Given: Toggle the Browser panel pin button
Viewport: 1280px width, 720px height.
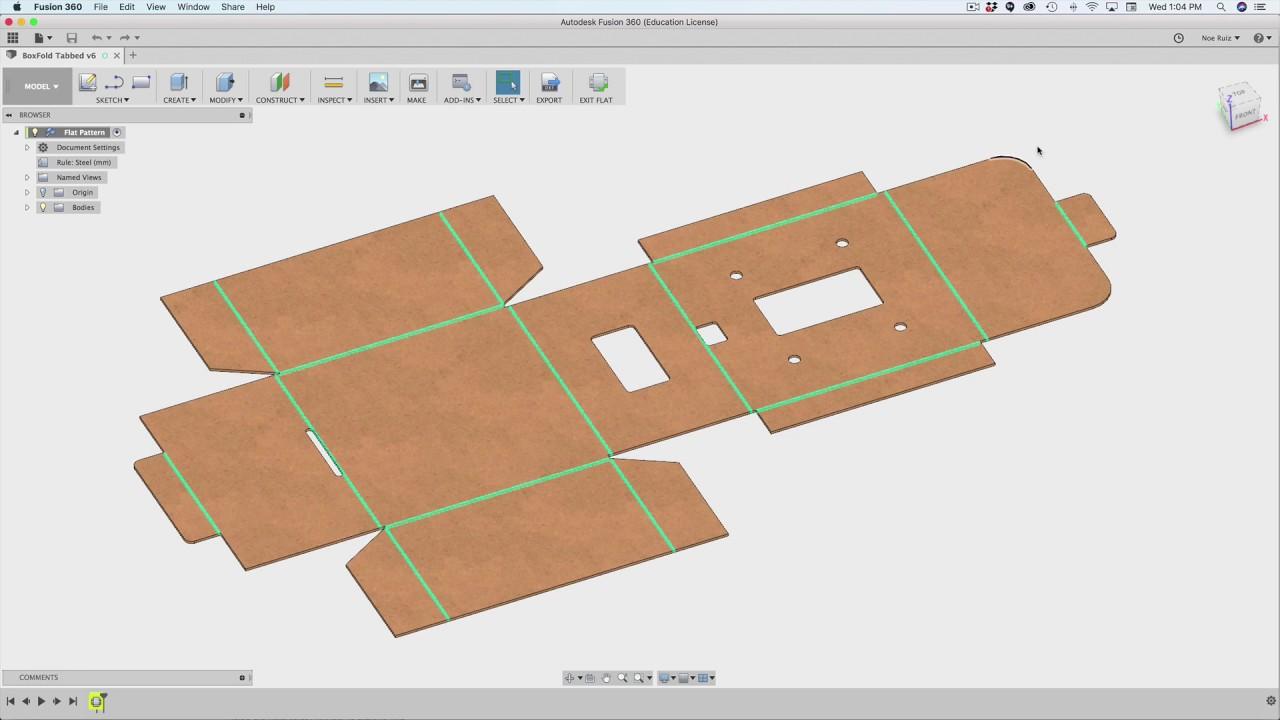Looking at the screenshot, I should [x=242, y=115].
